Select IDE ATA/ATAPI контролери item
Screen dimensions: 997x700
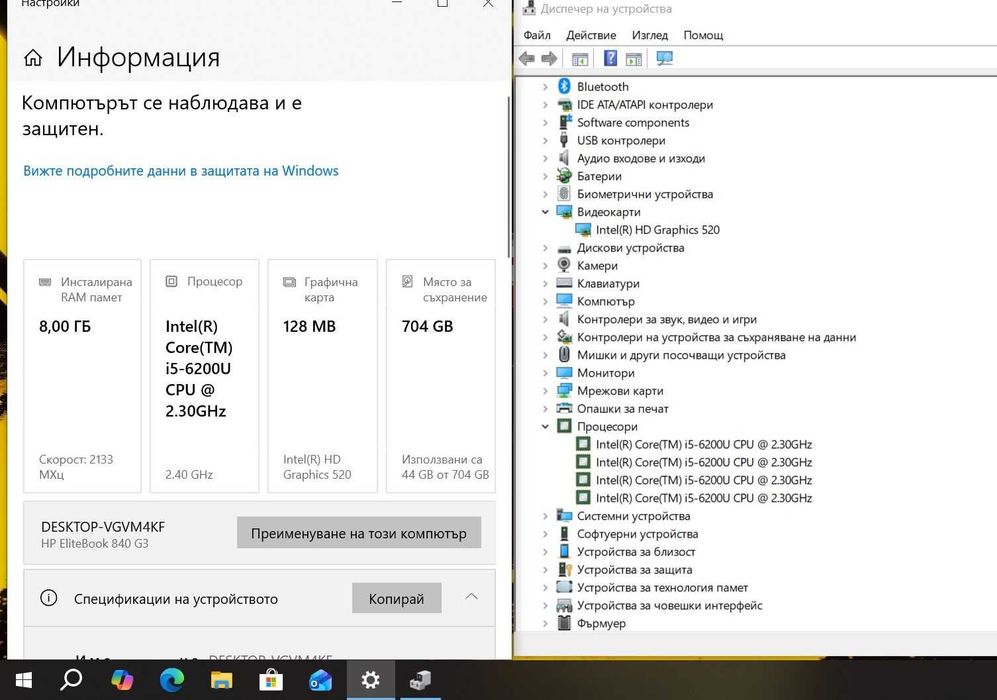645,104
